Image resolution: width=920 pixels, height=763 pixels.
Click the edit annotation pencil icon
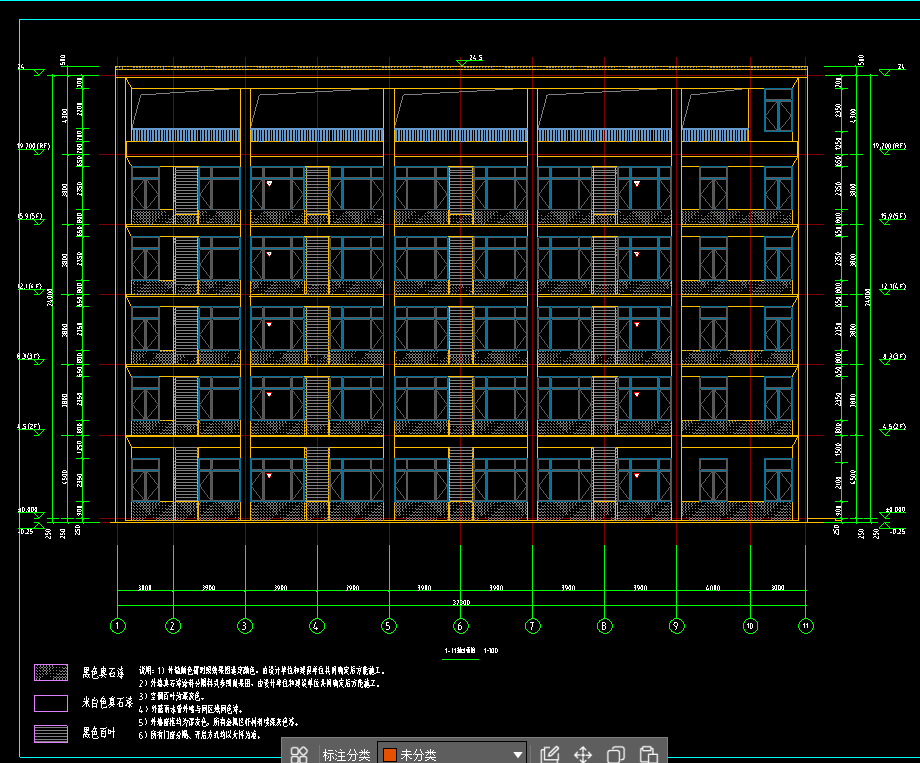coord(549,755)
